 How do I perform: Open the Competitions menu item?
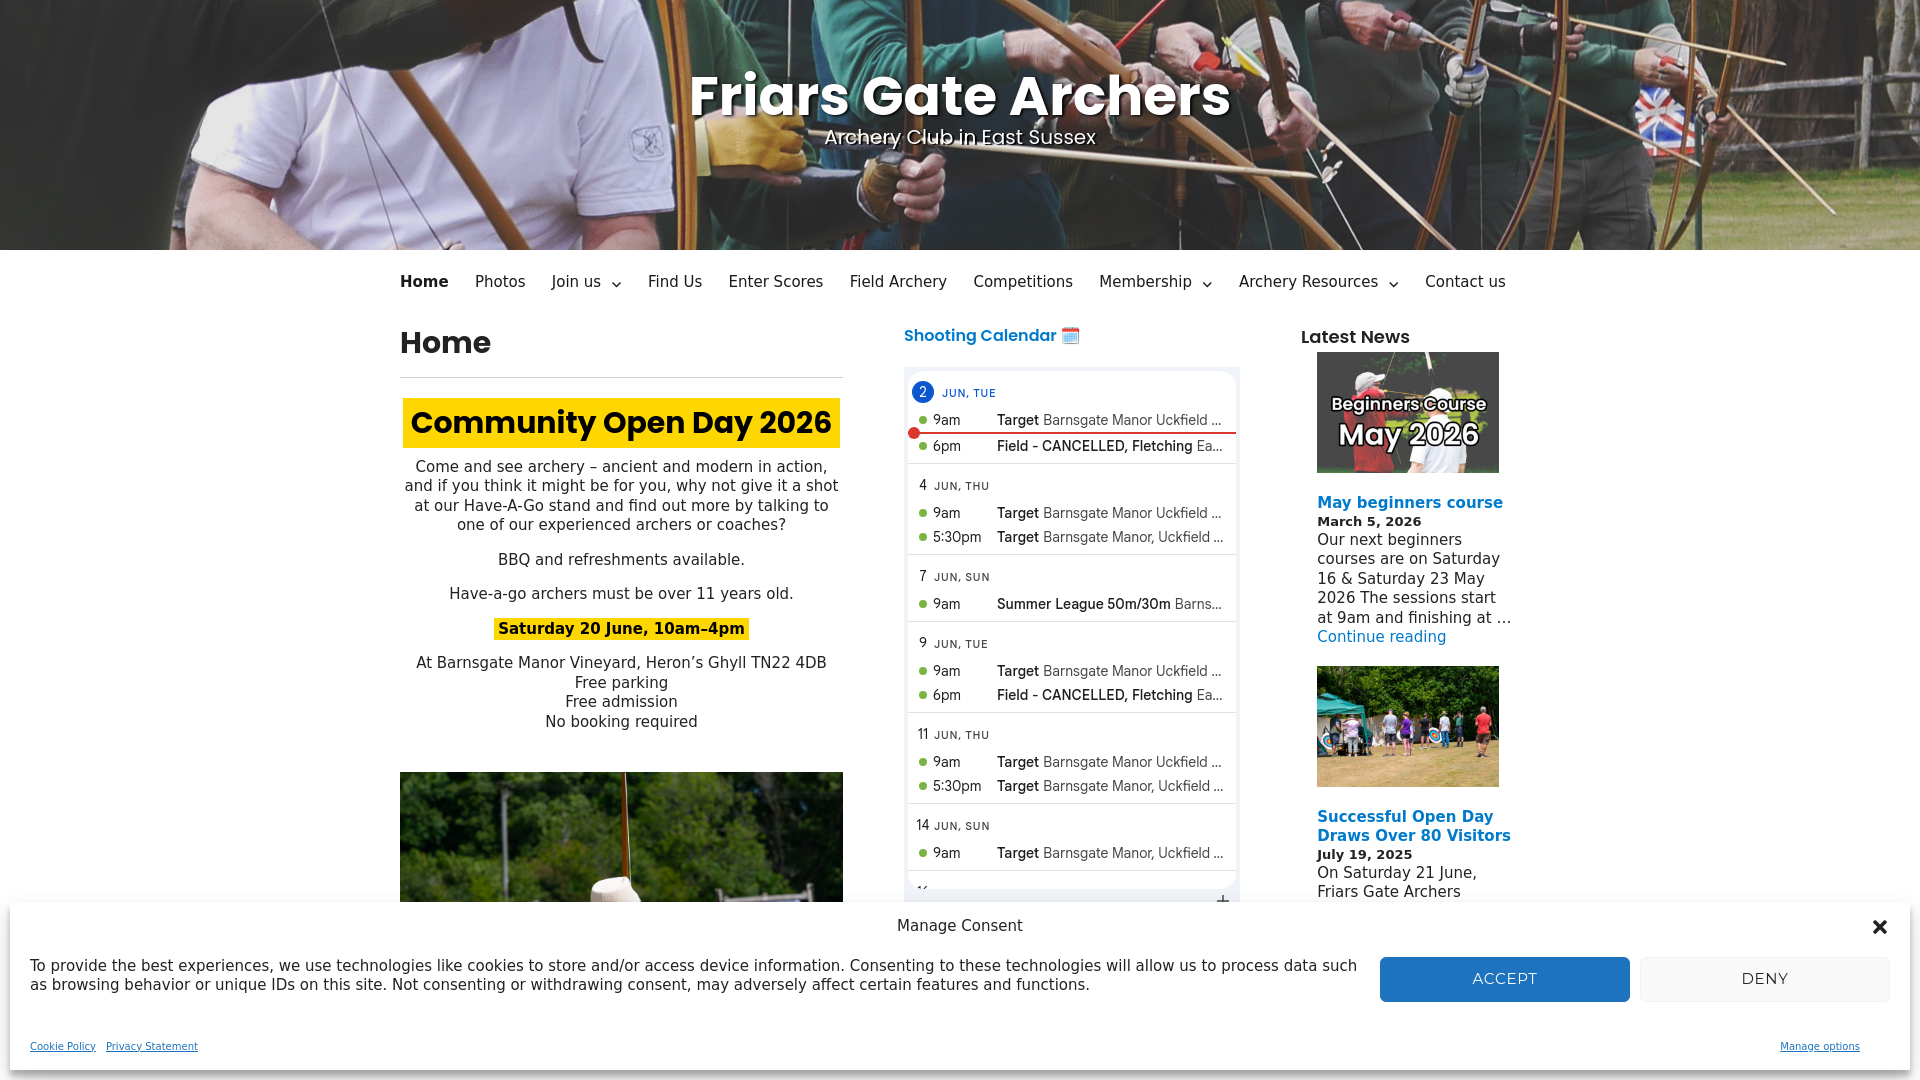coord(1023,282)
